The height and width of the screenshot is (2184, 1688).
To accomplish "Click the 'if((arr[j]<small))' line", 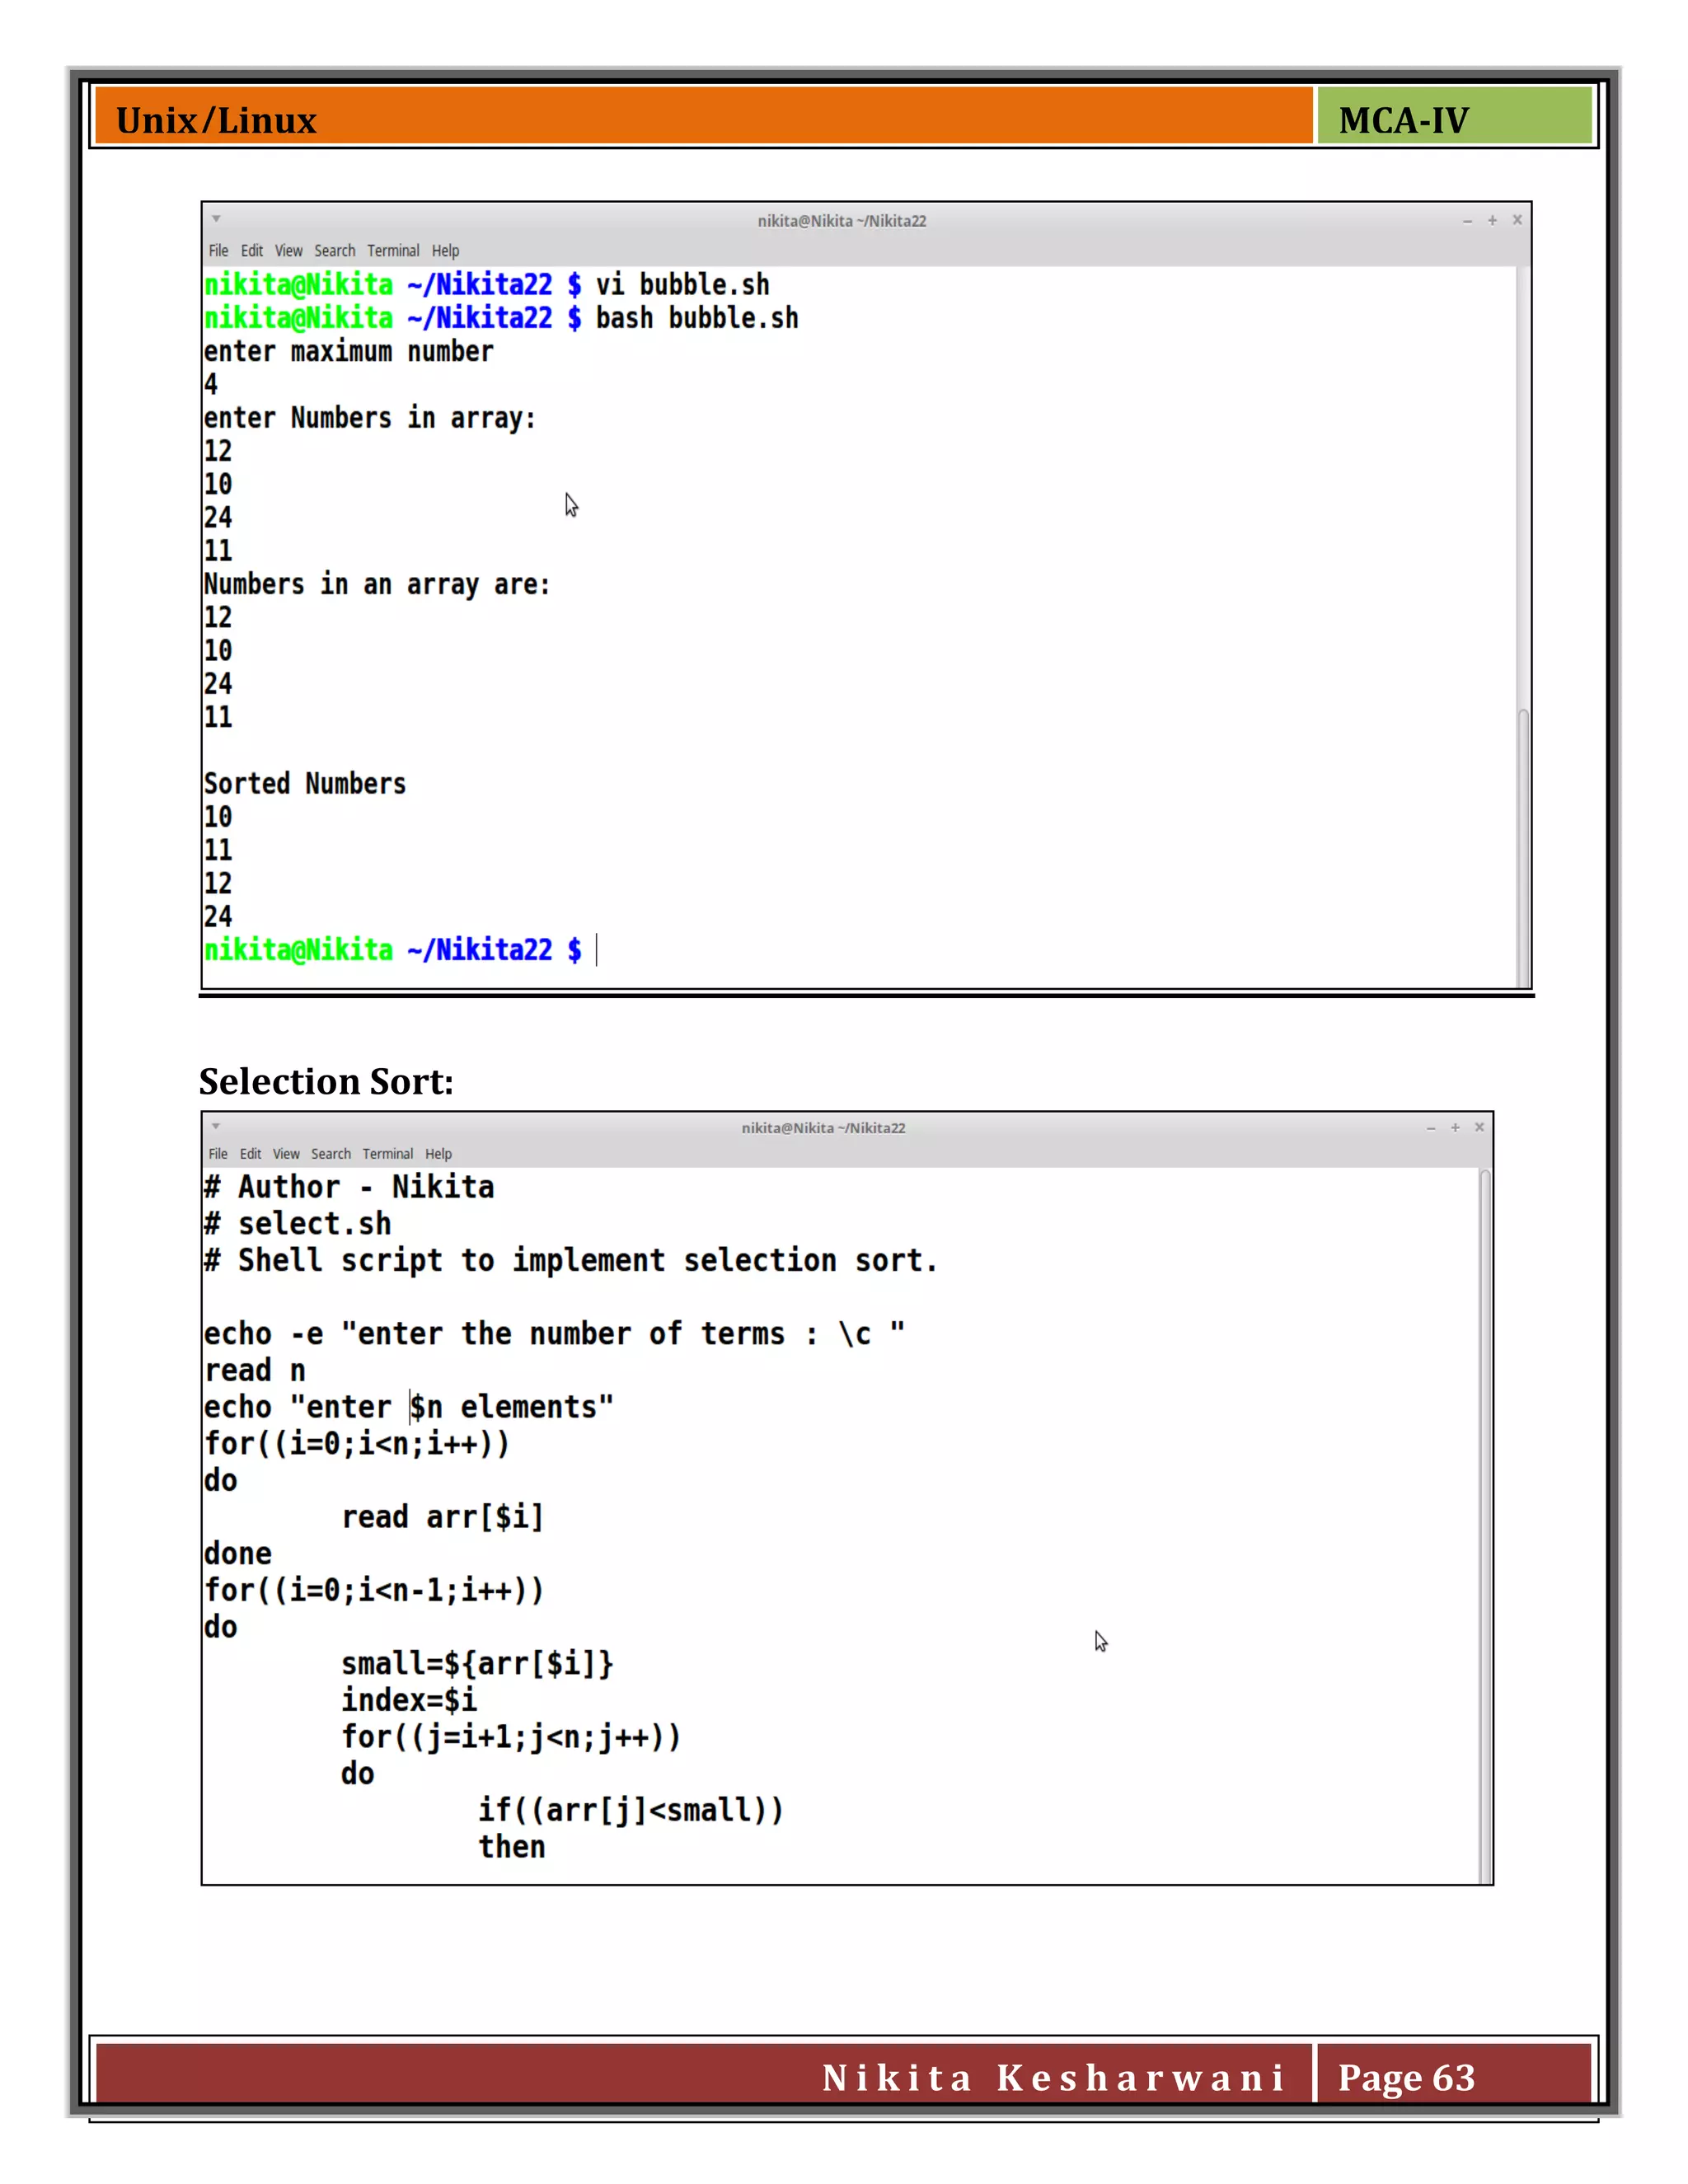I will pyautogui.click(x=631, y=1810).
